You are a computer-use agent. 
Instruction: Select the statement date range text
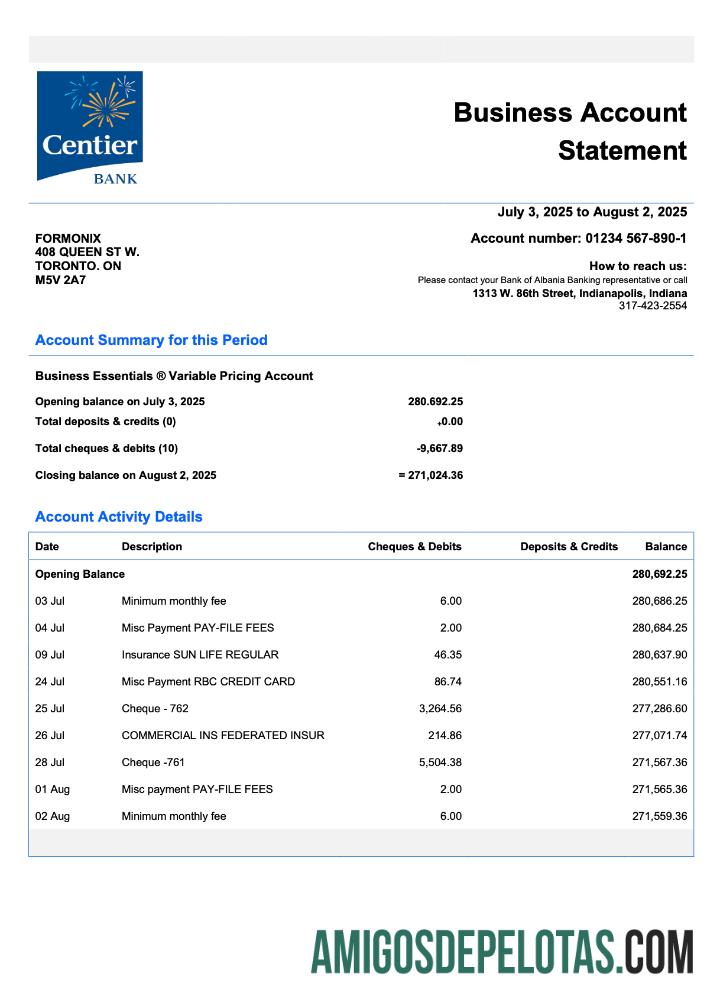(592, 212)
